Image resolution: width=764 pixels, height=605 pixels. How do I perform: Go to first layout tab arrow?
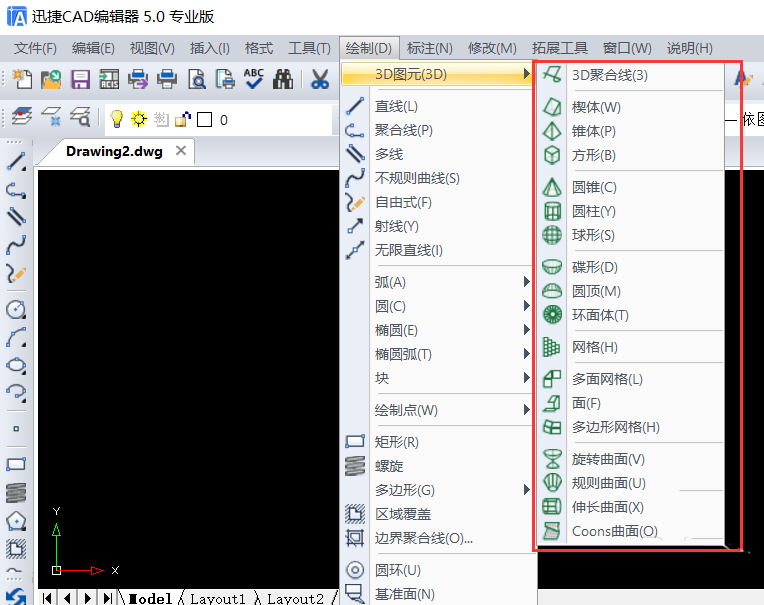point(47,598)
